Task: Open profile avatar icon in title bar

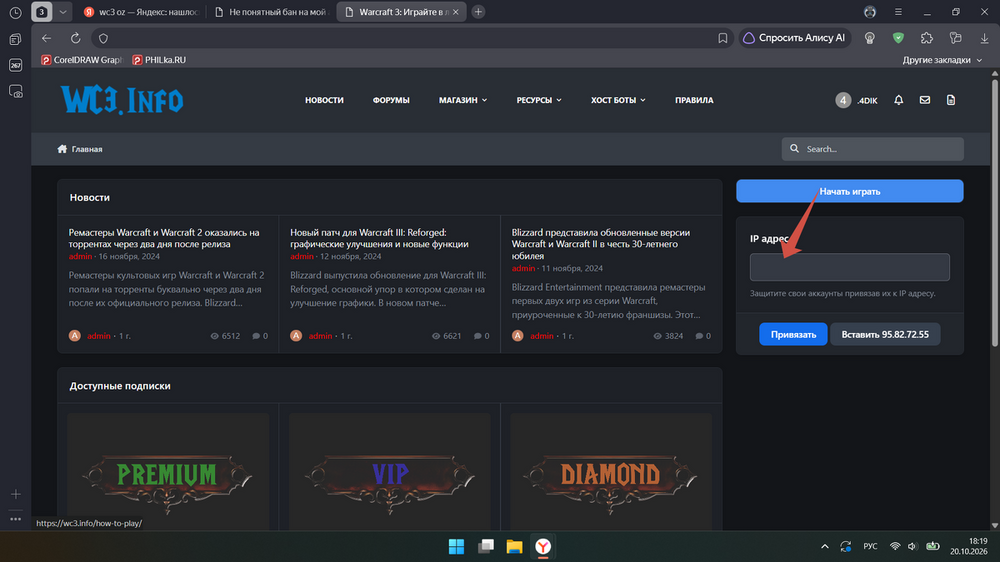Action: tap(869, 12)
